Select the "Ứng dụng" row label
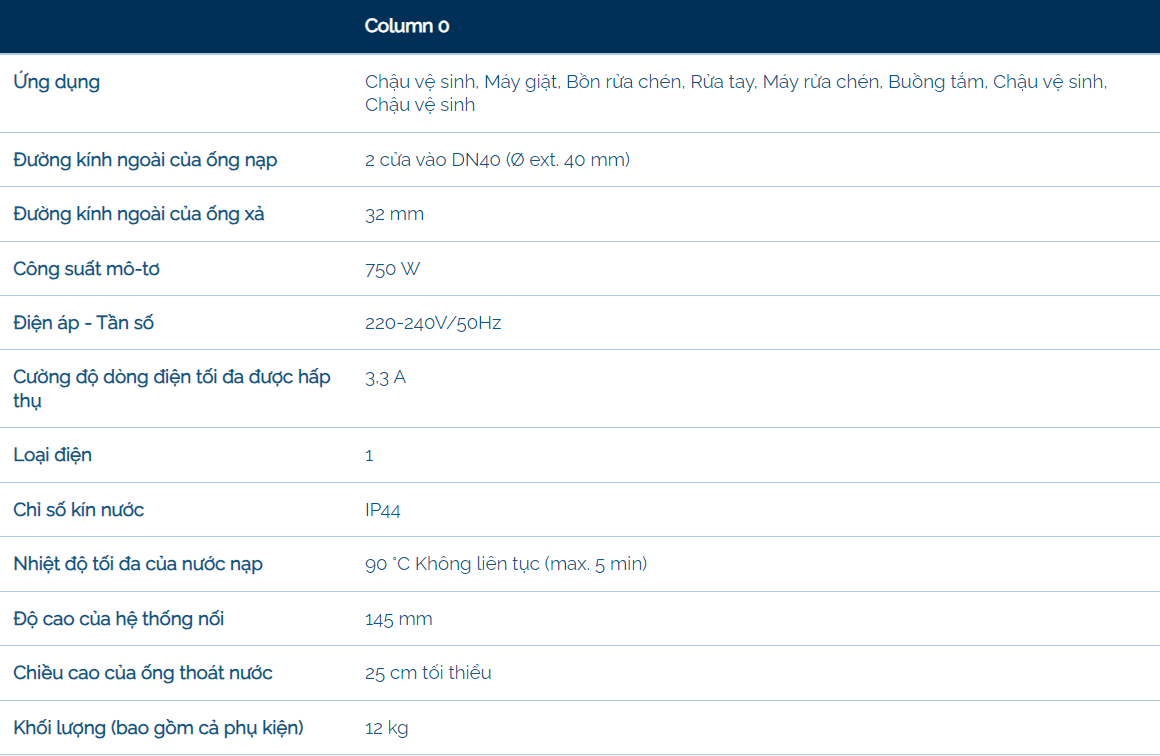The height and width of the screenshot is (756, 1160). [57, 82]
